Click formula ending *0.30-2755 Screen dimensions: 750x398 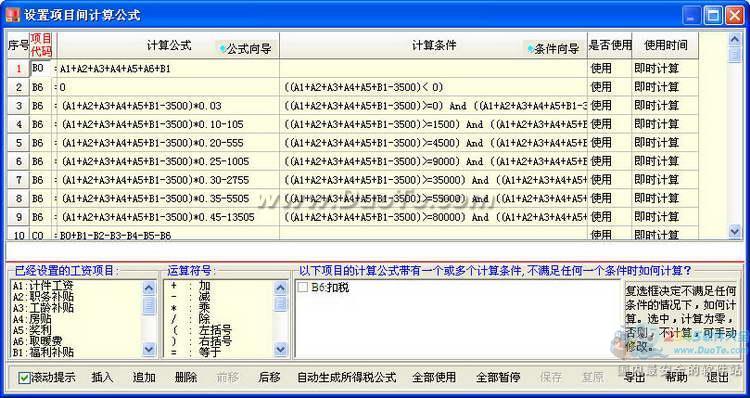(x=155, y=180)
